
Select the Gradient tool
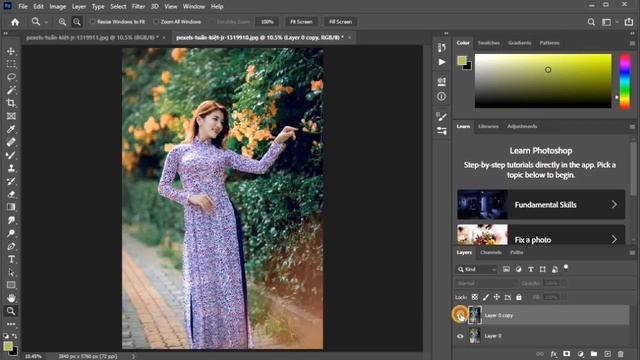[x=11, y=207]
